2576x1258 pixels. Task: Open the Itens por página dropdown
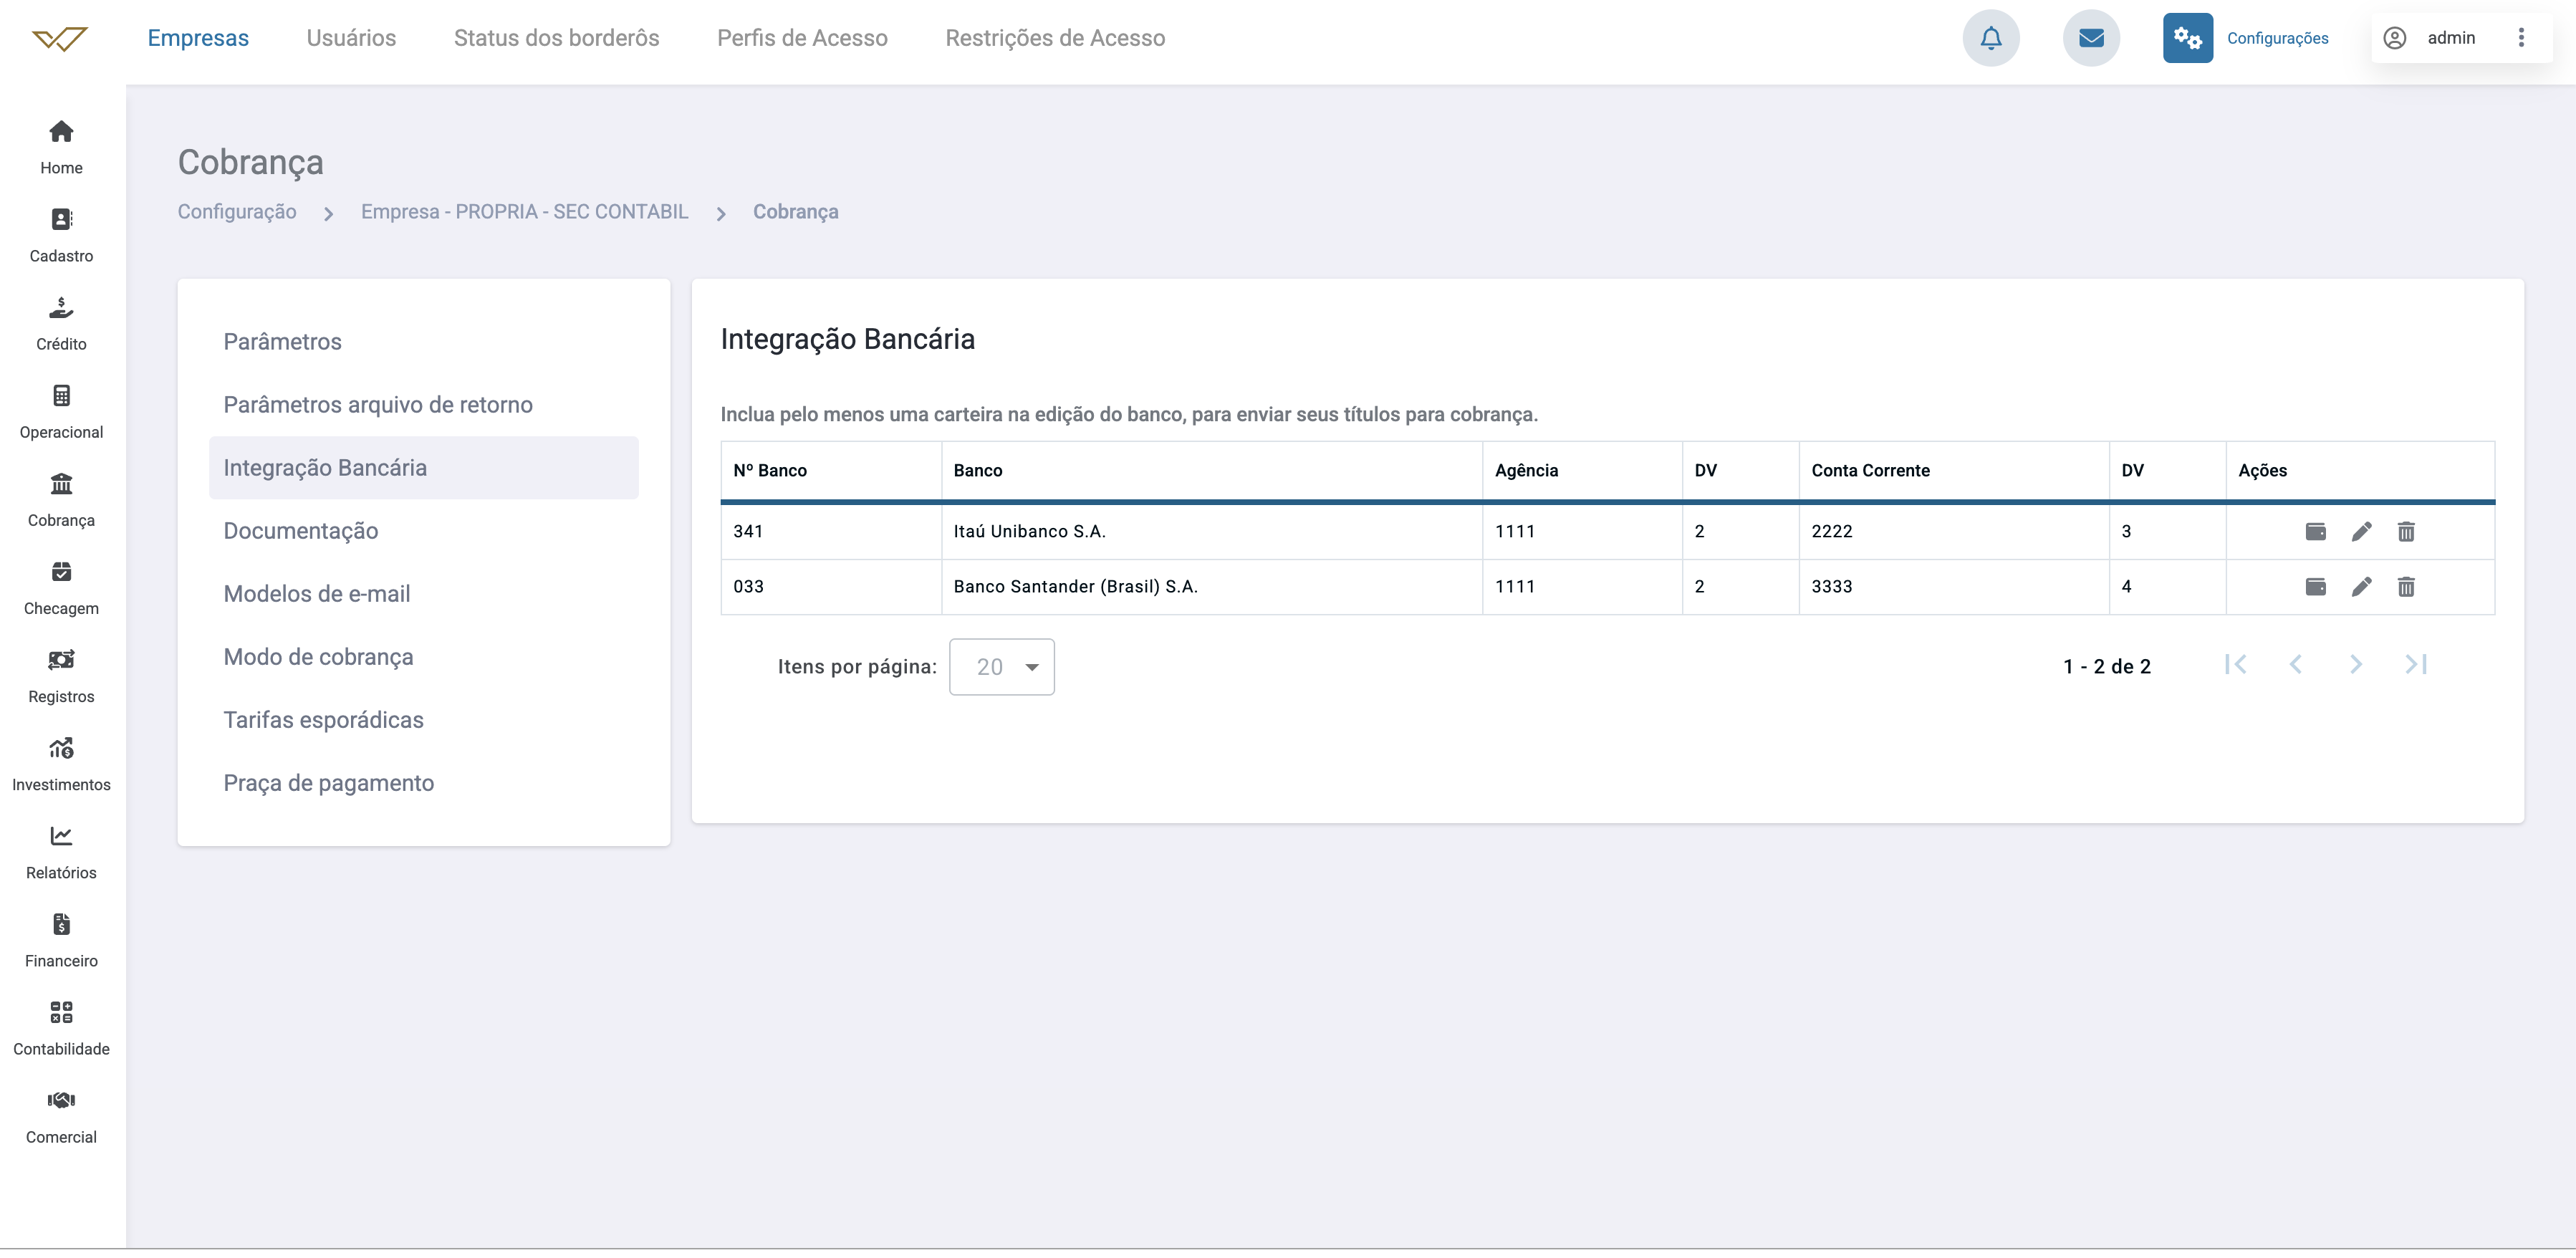pyautogui.click(x=1001, y=667)
